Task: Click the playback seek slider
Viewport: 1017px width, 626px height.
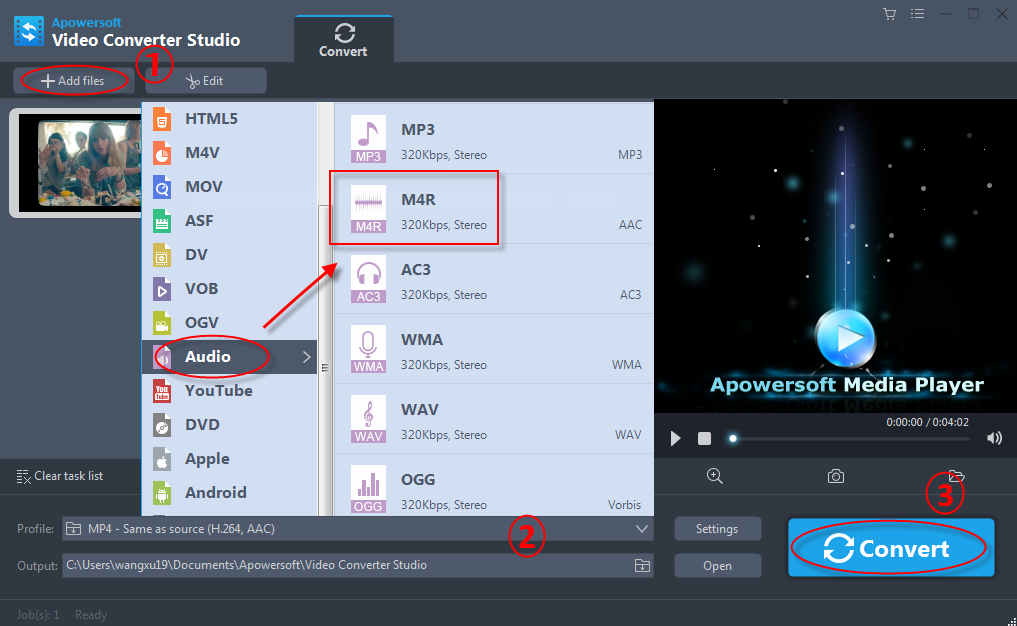Action: tap(850, 438)
